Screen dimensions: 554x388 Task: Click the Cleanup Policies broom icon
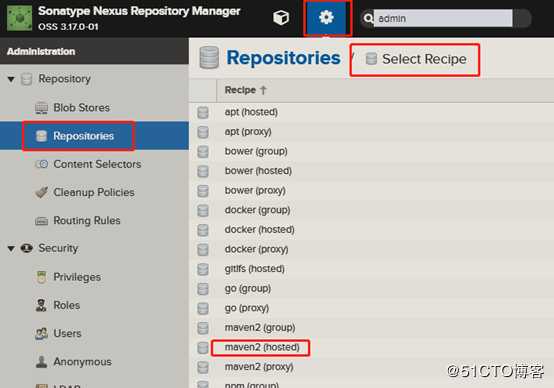tap(41, 192)
